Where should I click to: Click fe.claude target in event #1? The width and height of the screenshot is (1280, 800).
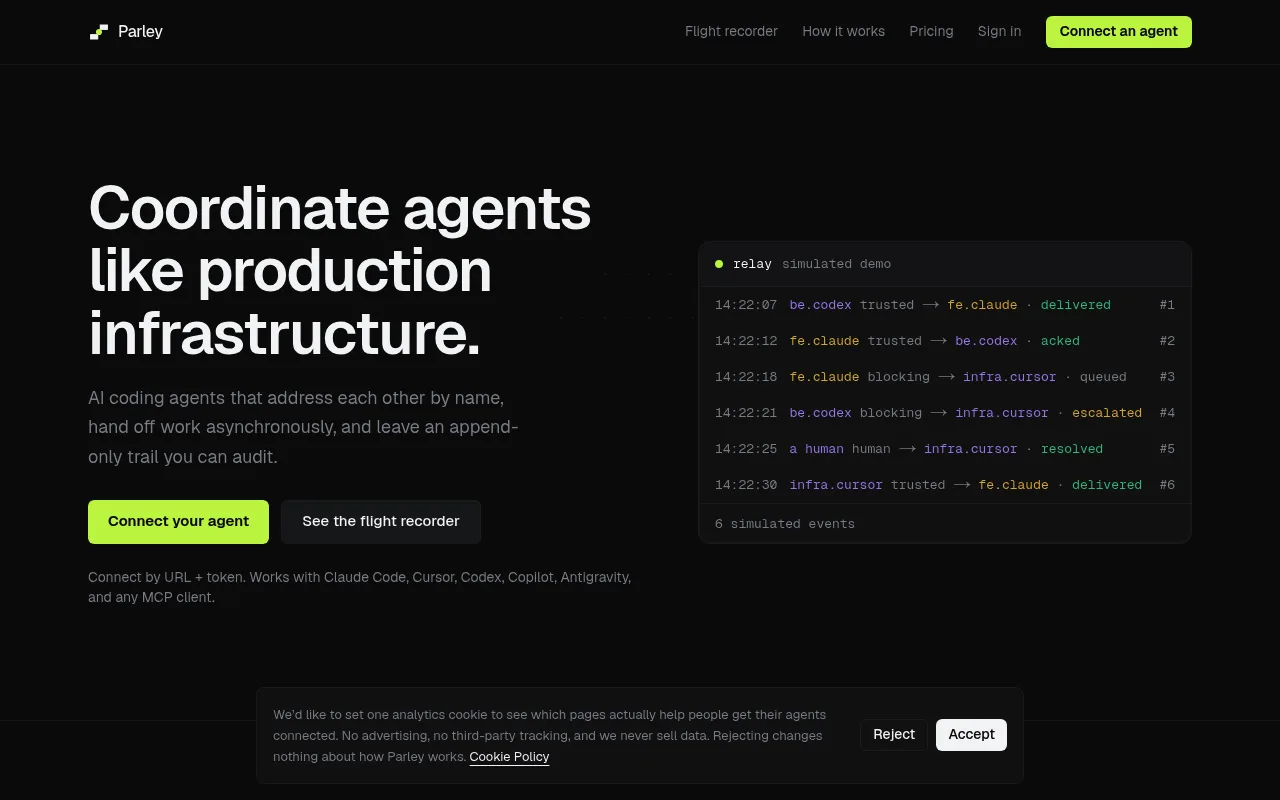pos(982,305)
